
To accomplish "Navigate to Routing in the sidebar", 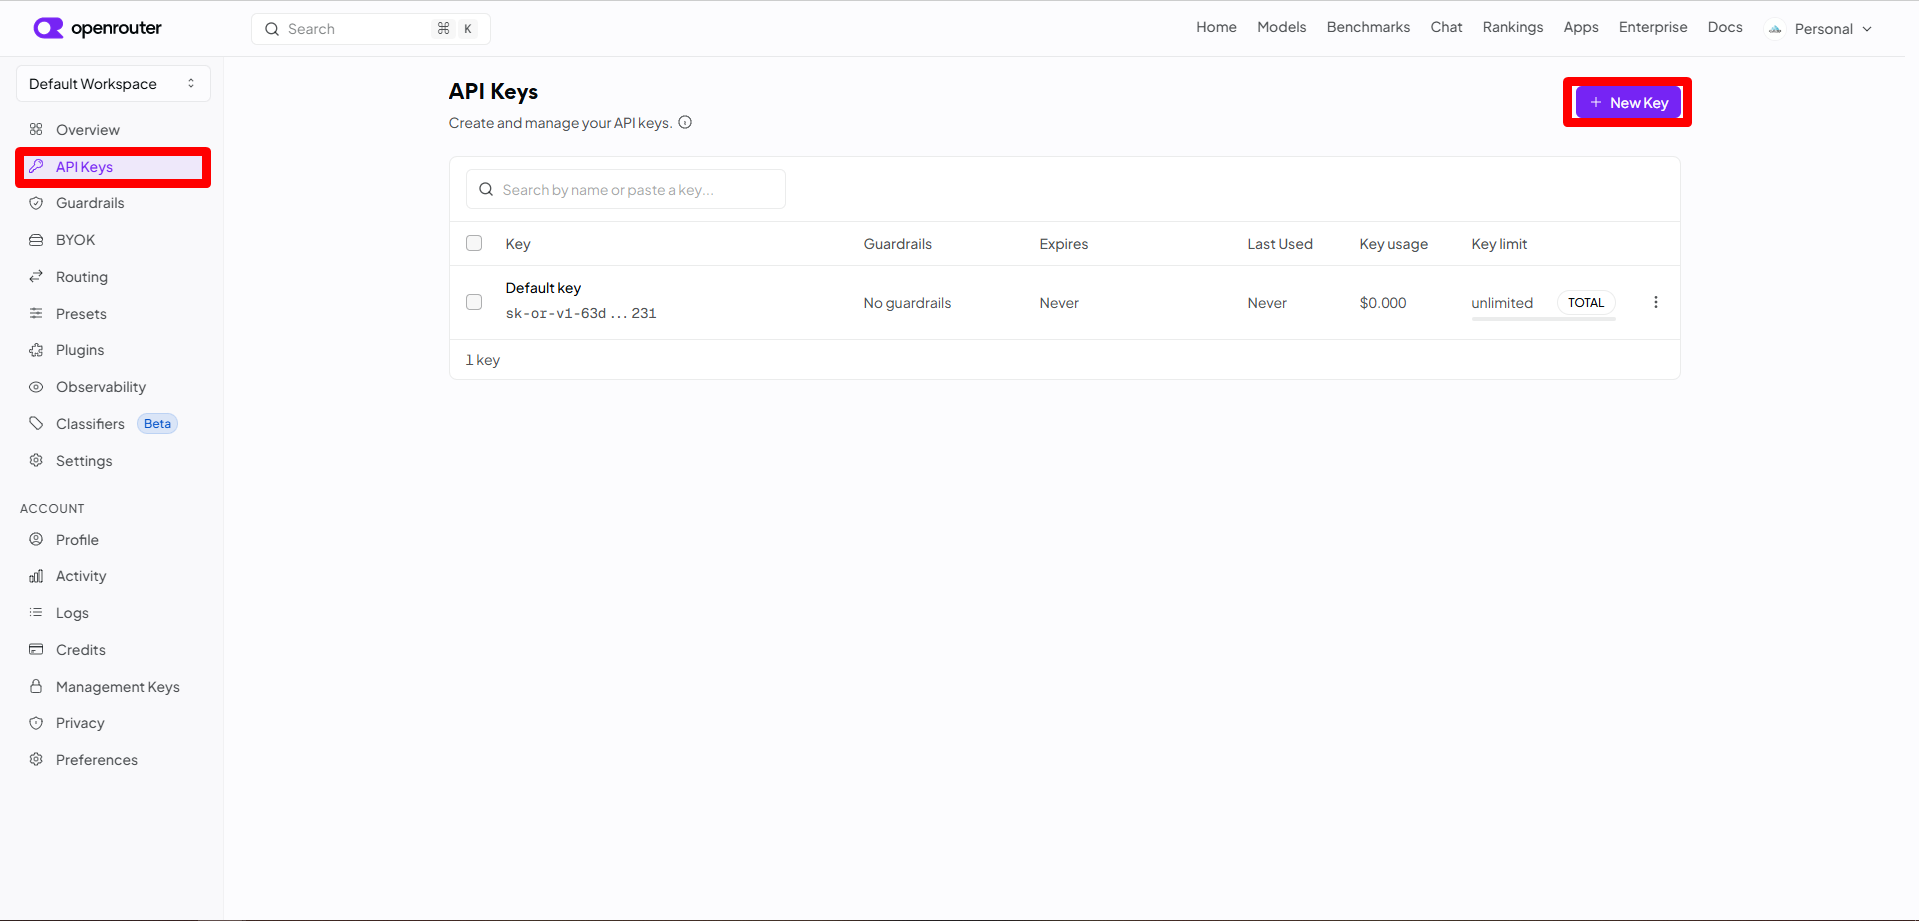I will 113,276.
